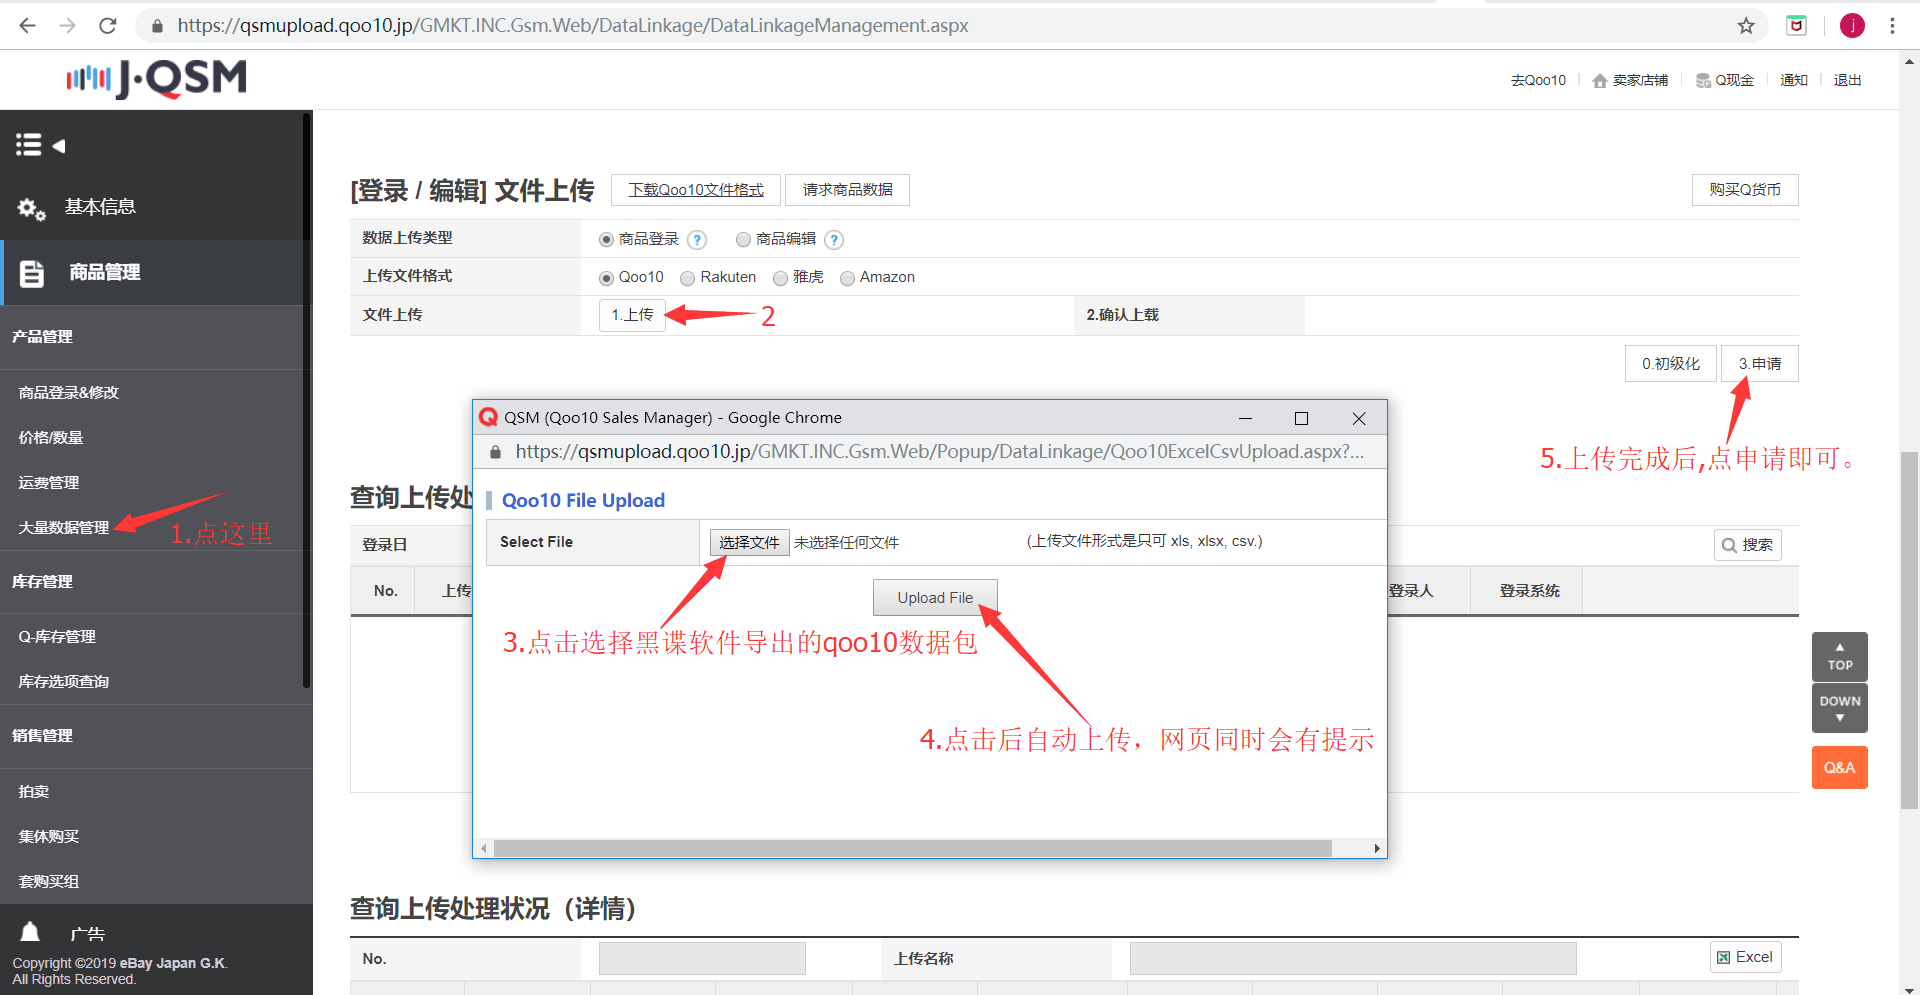Screen dimensions: 1920x995
Task: Select 商品编辑 radio button
Action: click(743, 240)
